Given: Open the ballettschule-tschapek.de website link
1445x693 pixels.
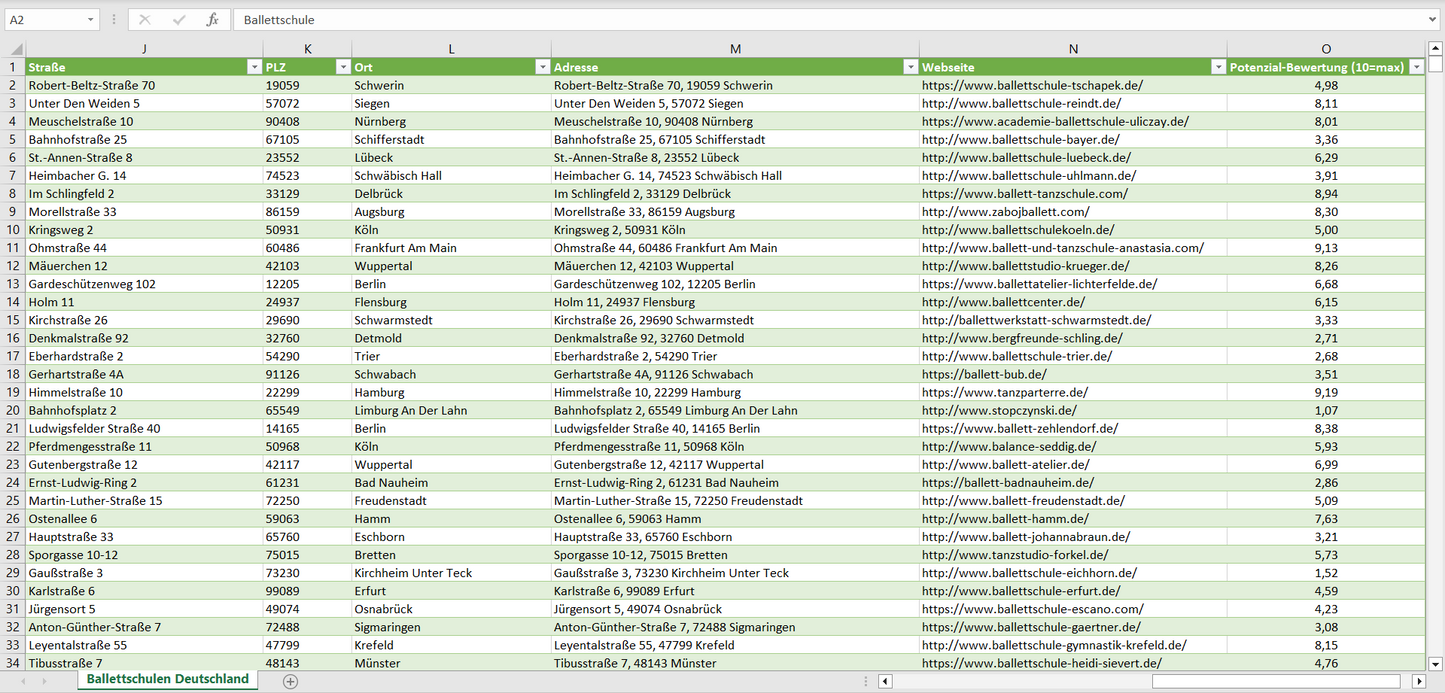Looking at the screenshot, I should 1032,86.
